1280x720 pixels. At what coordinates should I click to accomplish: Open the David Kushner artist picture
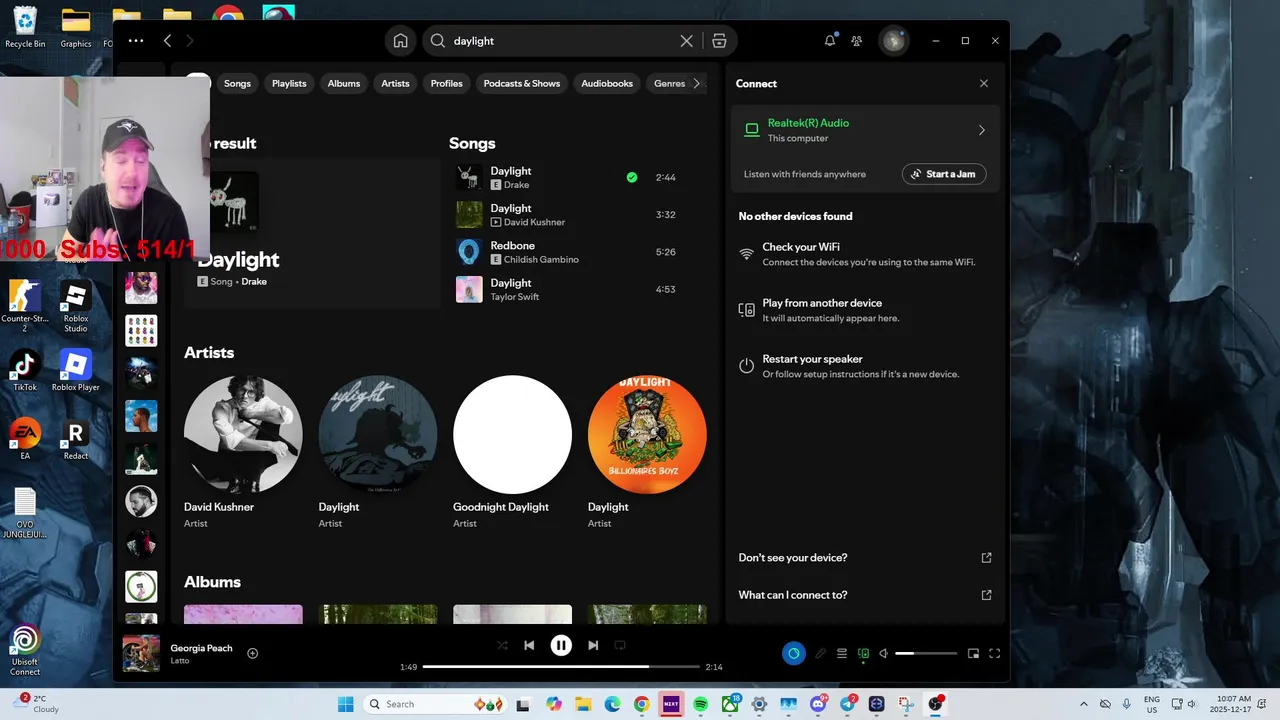coord(243,434)
